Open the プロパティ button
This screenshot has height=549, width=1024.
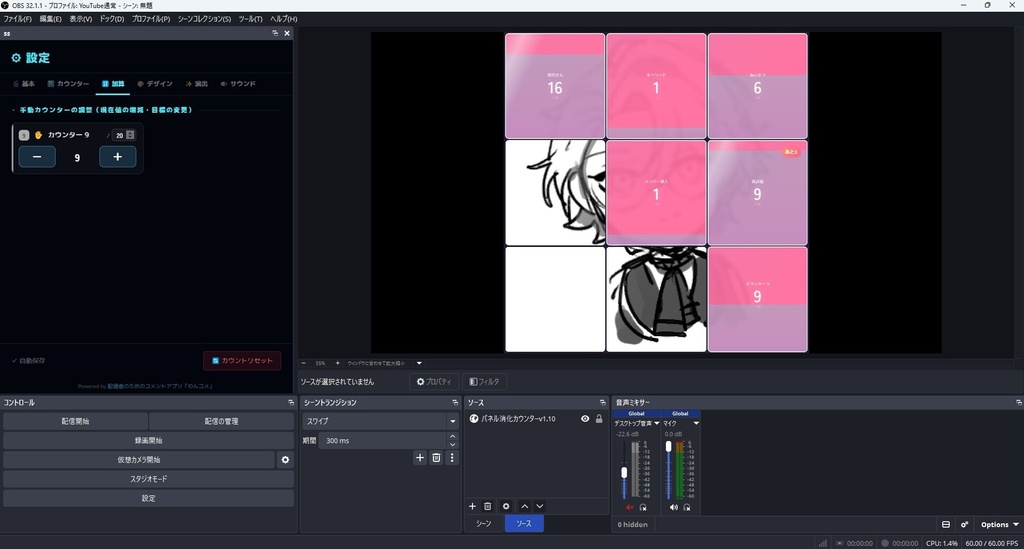[x=434, y=381]
